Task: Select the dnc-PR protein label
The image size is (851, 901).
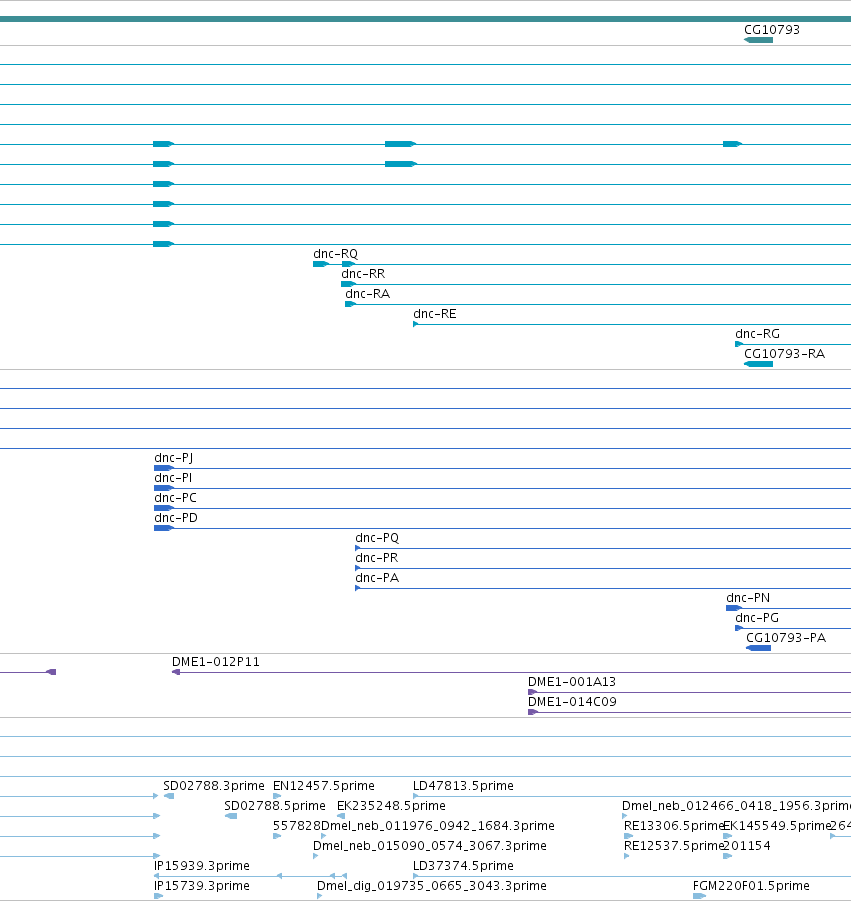Action: pos(376,558)
